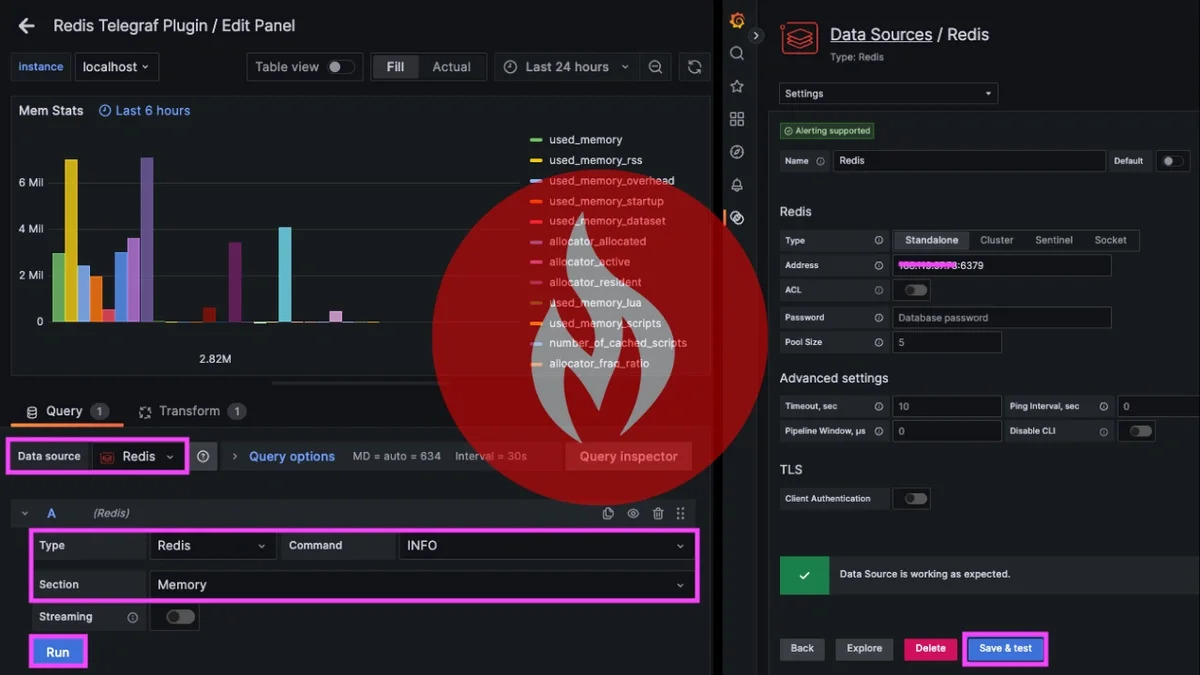The image size is (1200, 675).
Task: Select Socket Redis type
Action: coord(1110,240)
